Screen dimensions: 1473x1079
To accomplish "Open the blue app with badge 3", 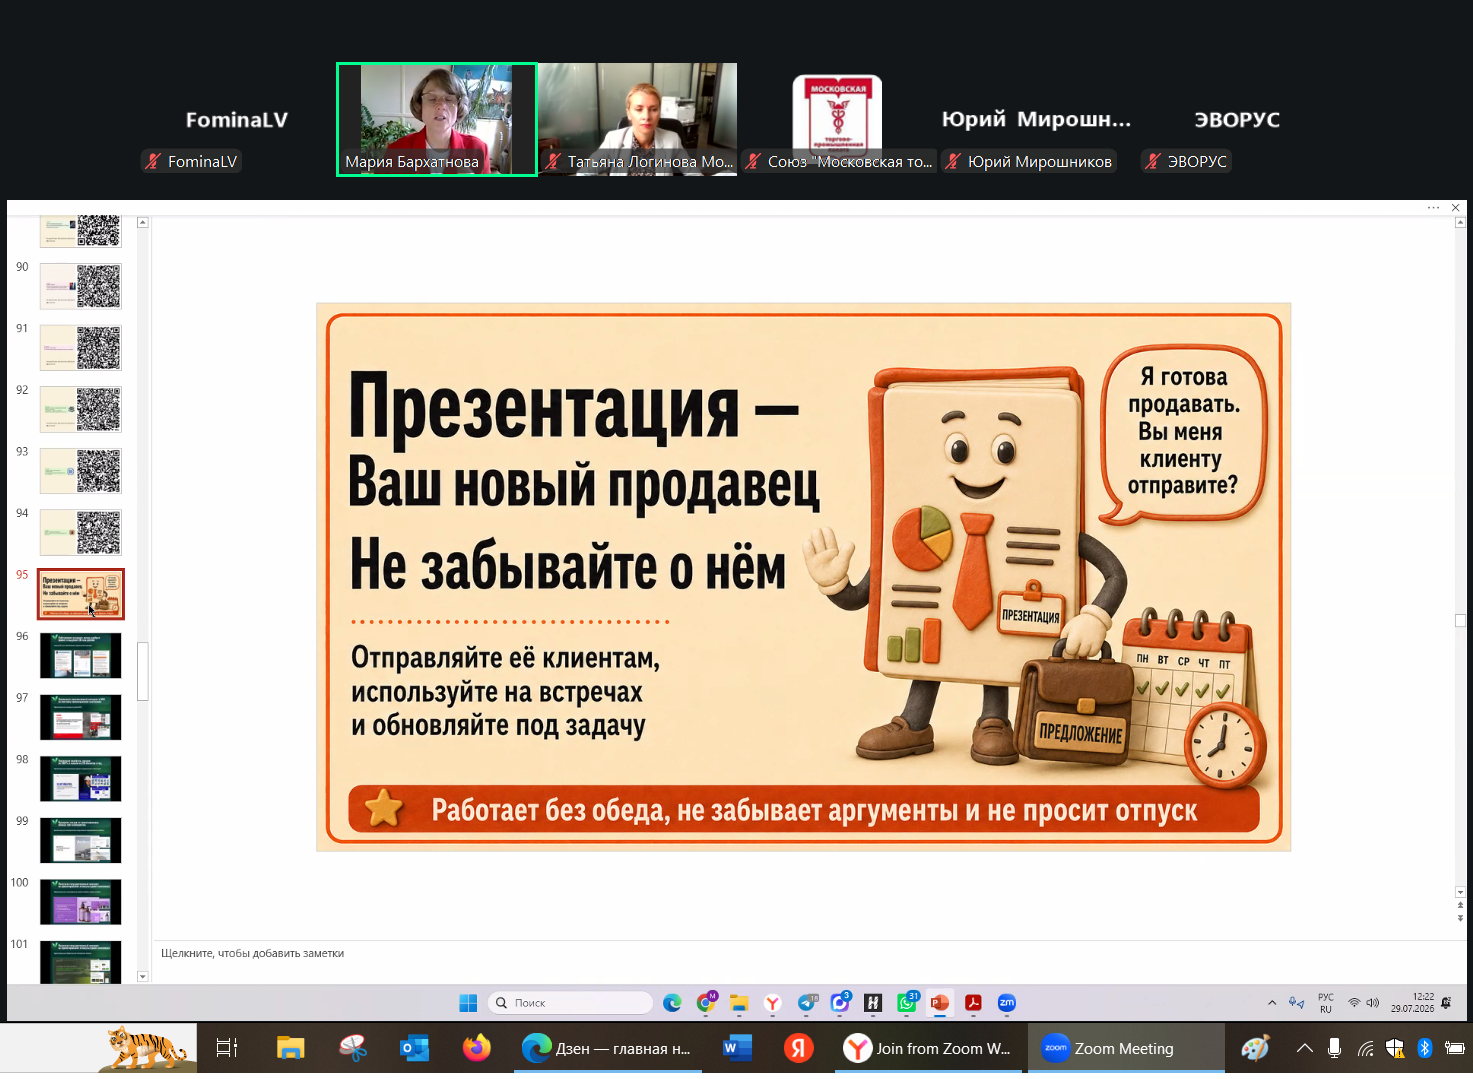I will point(840,1003).
